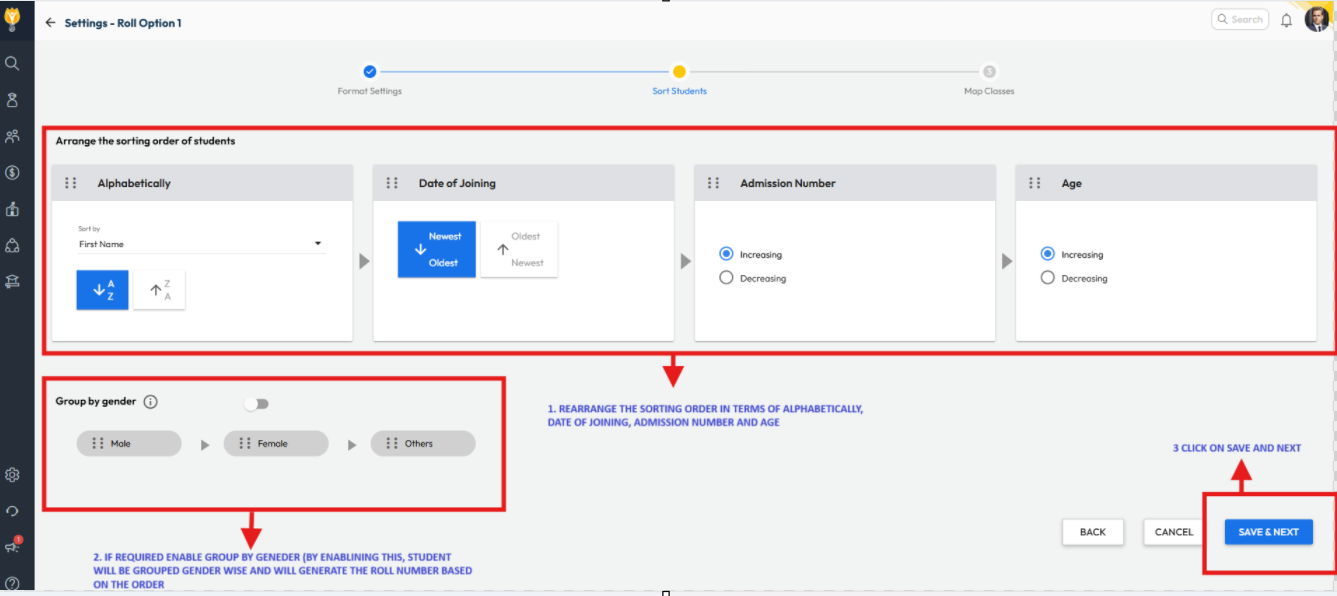1337x596 pixels.
Task: Click the Search field at top right
Action: pos(1240,19)
